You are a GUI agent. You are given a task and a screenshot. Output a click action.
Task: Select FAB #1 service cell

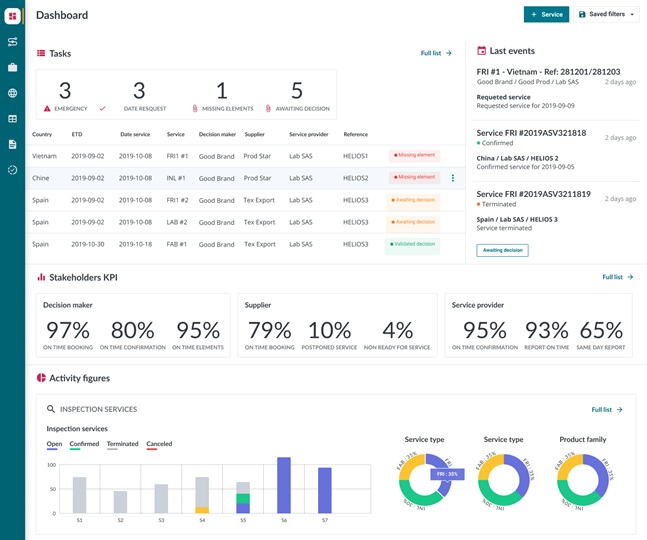click(177, 244)
